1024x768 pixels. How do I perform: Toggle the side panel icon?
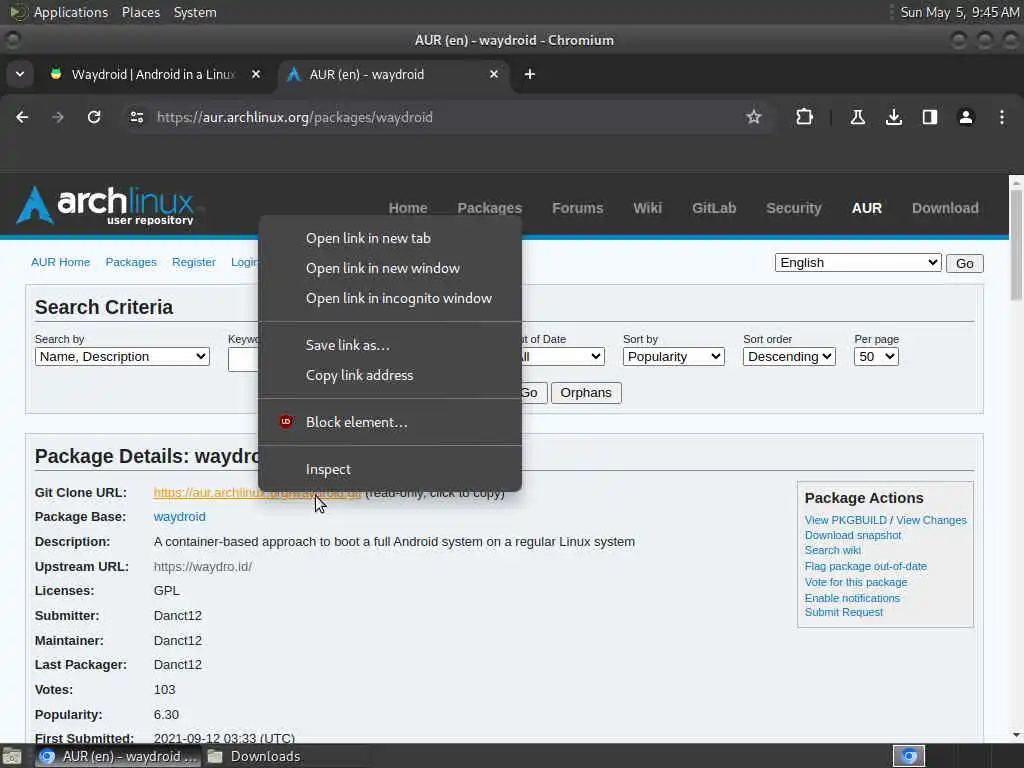click(930, 118)
